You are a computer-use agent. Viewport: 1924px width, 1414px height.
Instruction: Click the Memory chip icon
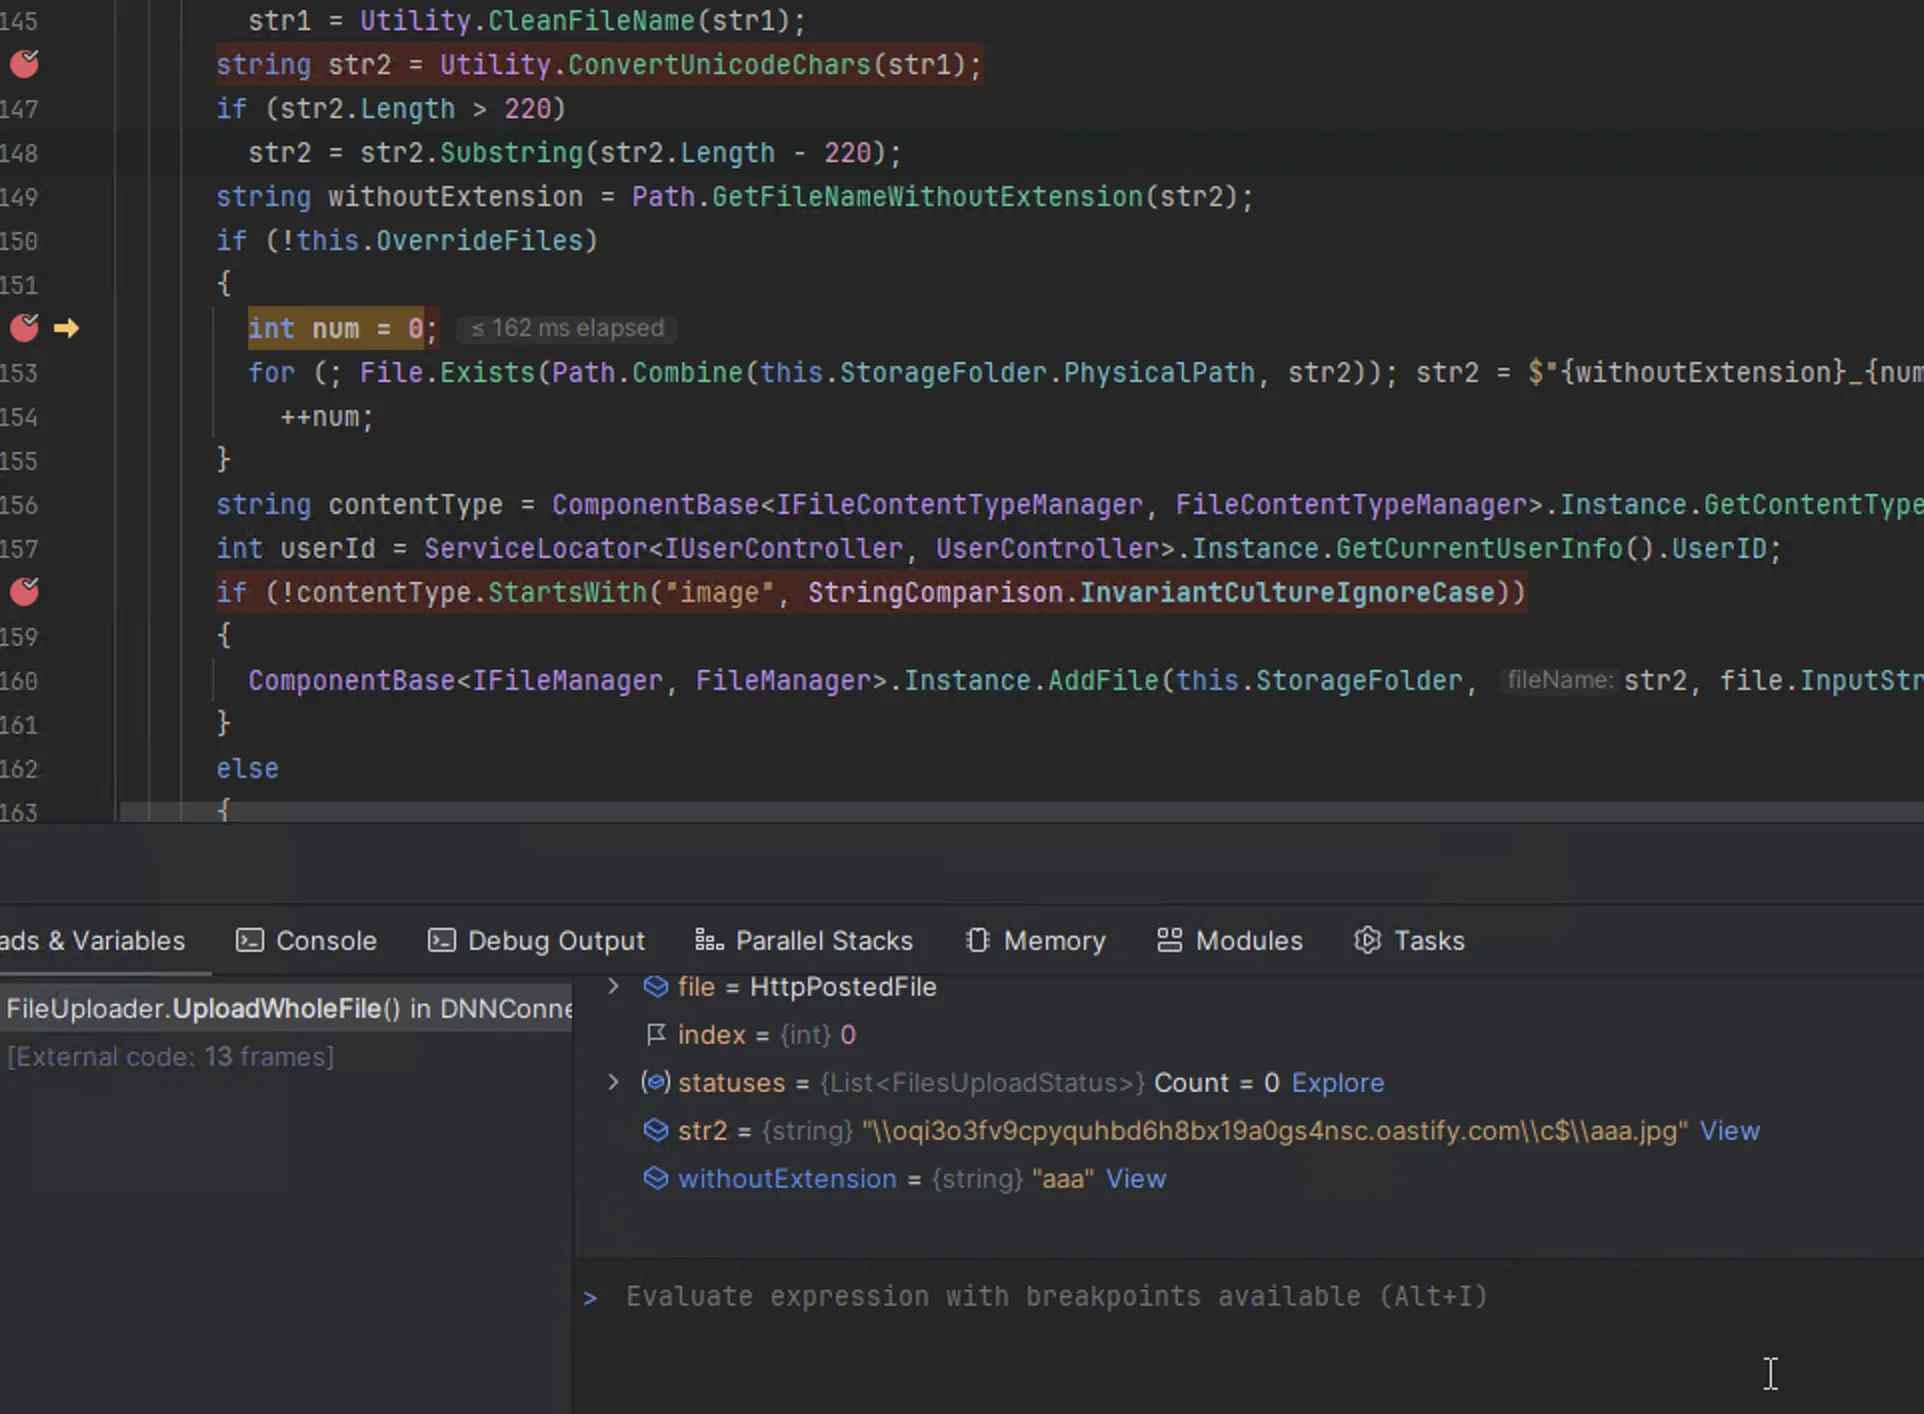click(978, 941)
